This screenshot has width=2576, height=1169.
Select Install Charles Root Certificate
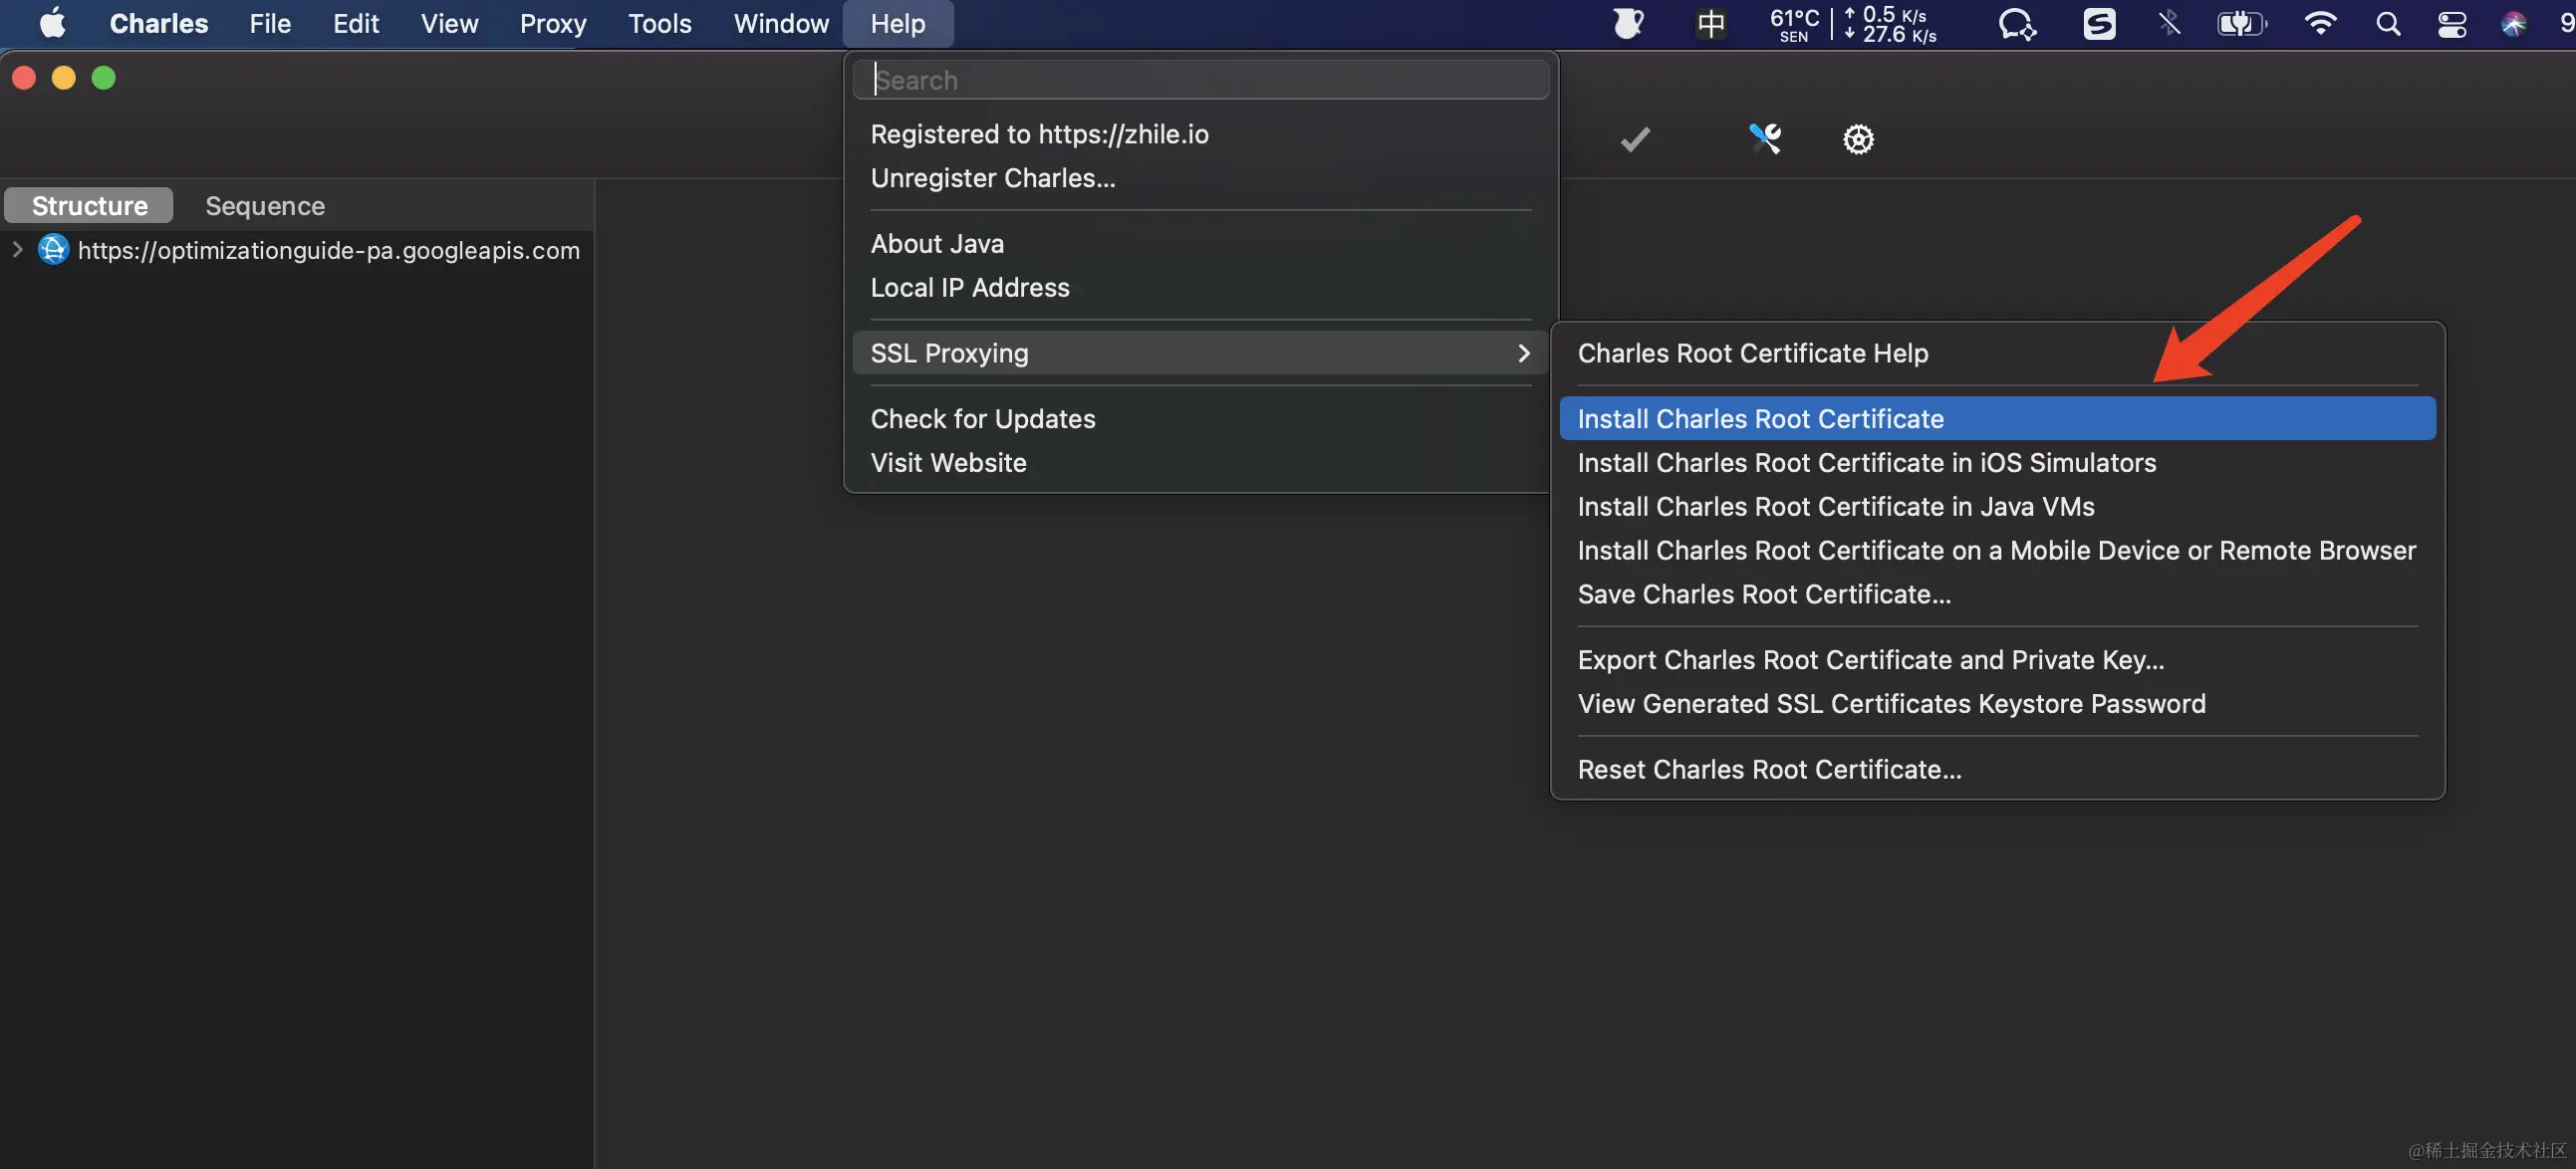(x=1760, y=419)
